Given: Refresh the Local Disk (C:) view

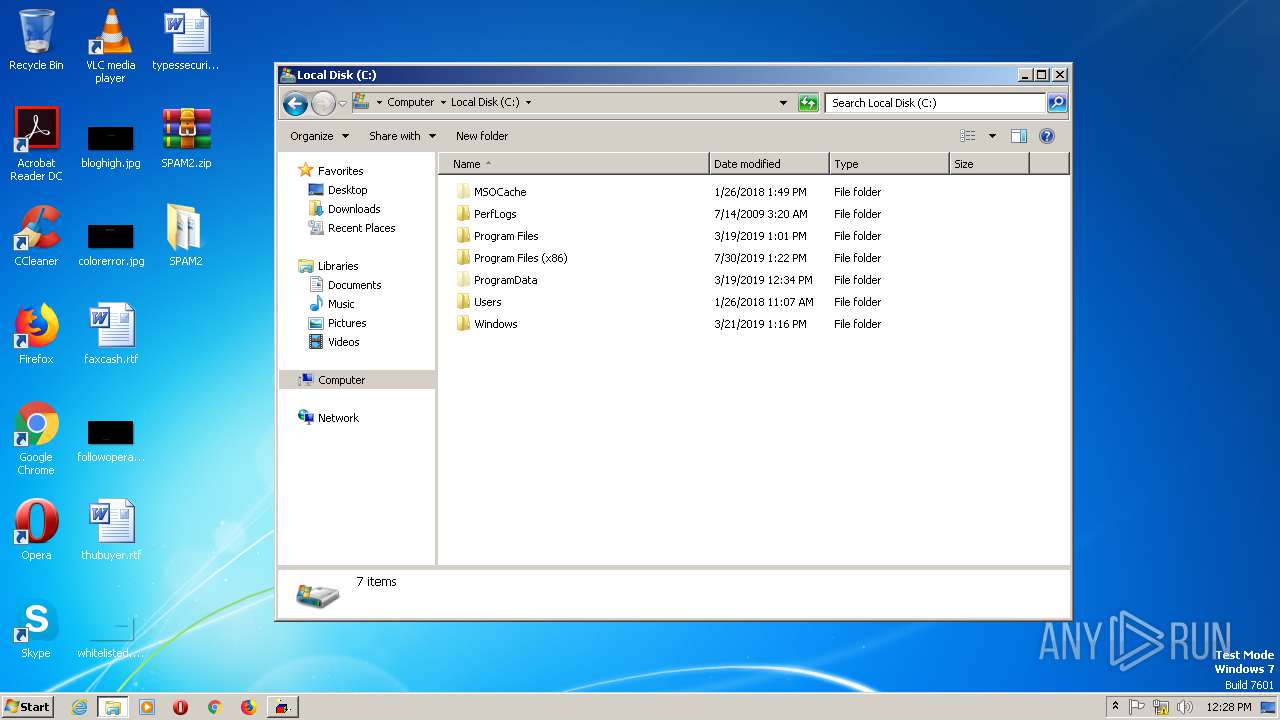Looking at the screenshot, I should pyautogui.click(x=808, y=103).
